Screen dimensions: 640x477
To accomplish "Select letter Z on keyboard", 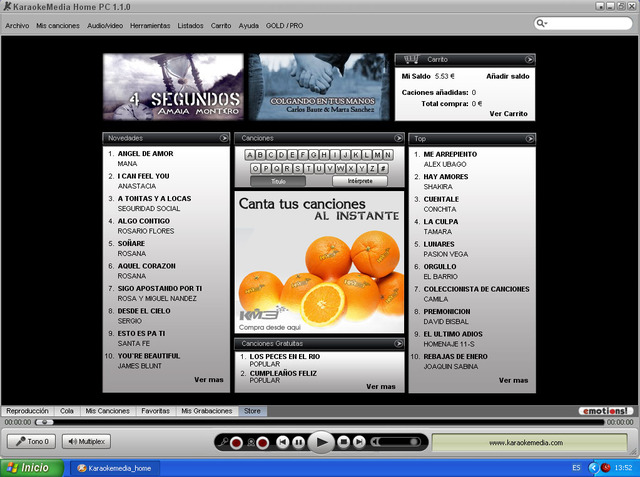I will pyautogui.click(x=372, y=169).
